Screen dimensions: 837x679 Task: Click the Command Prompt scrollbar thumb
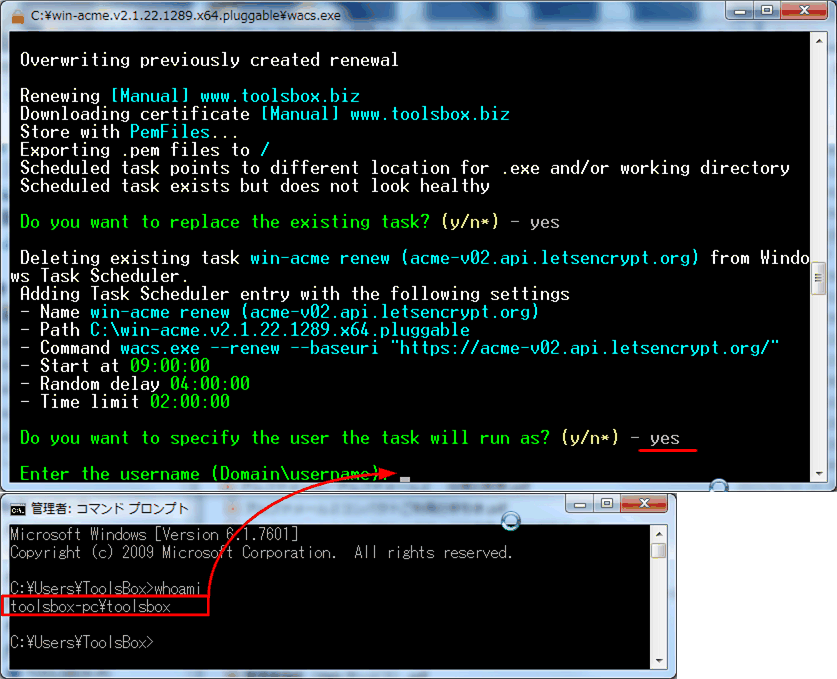pos(659,550)
